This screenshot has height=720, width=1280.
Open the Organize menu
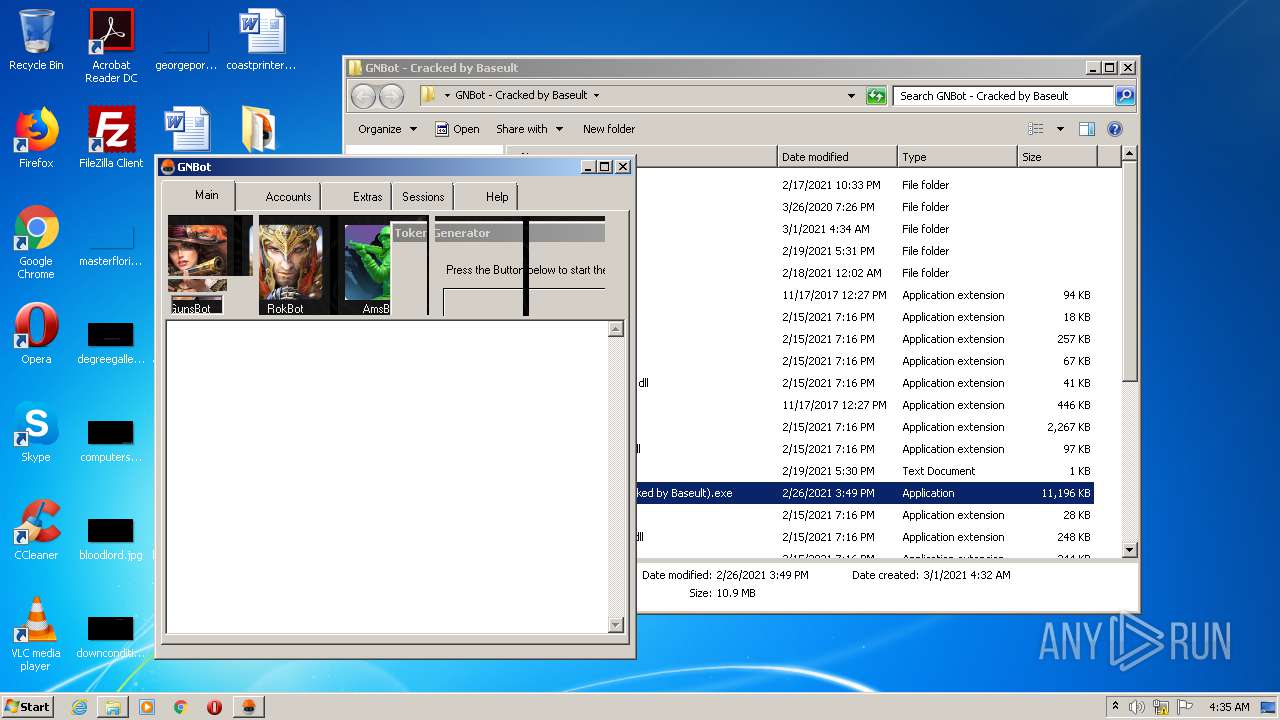tap(387, 129)
